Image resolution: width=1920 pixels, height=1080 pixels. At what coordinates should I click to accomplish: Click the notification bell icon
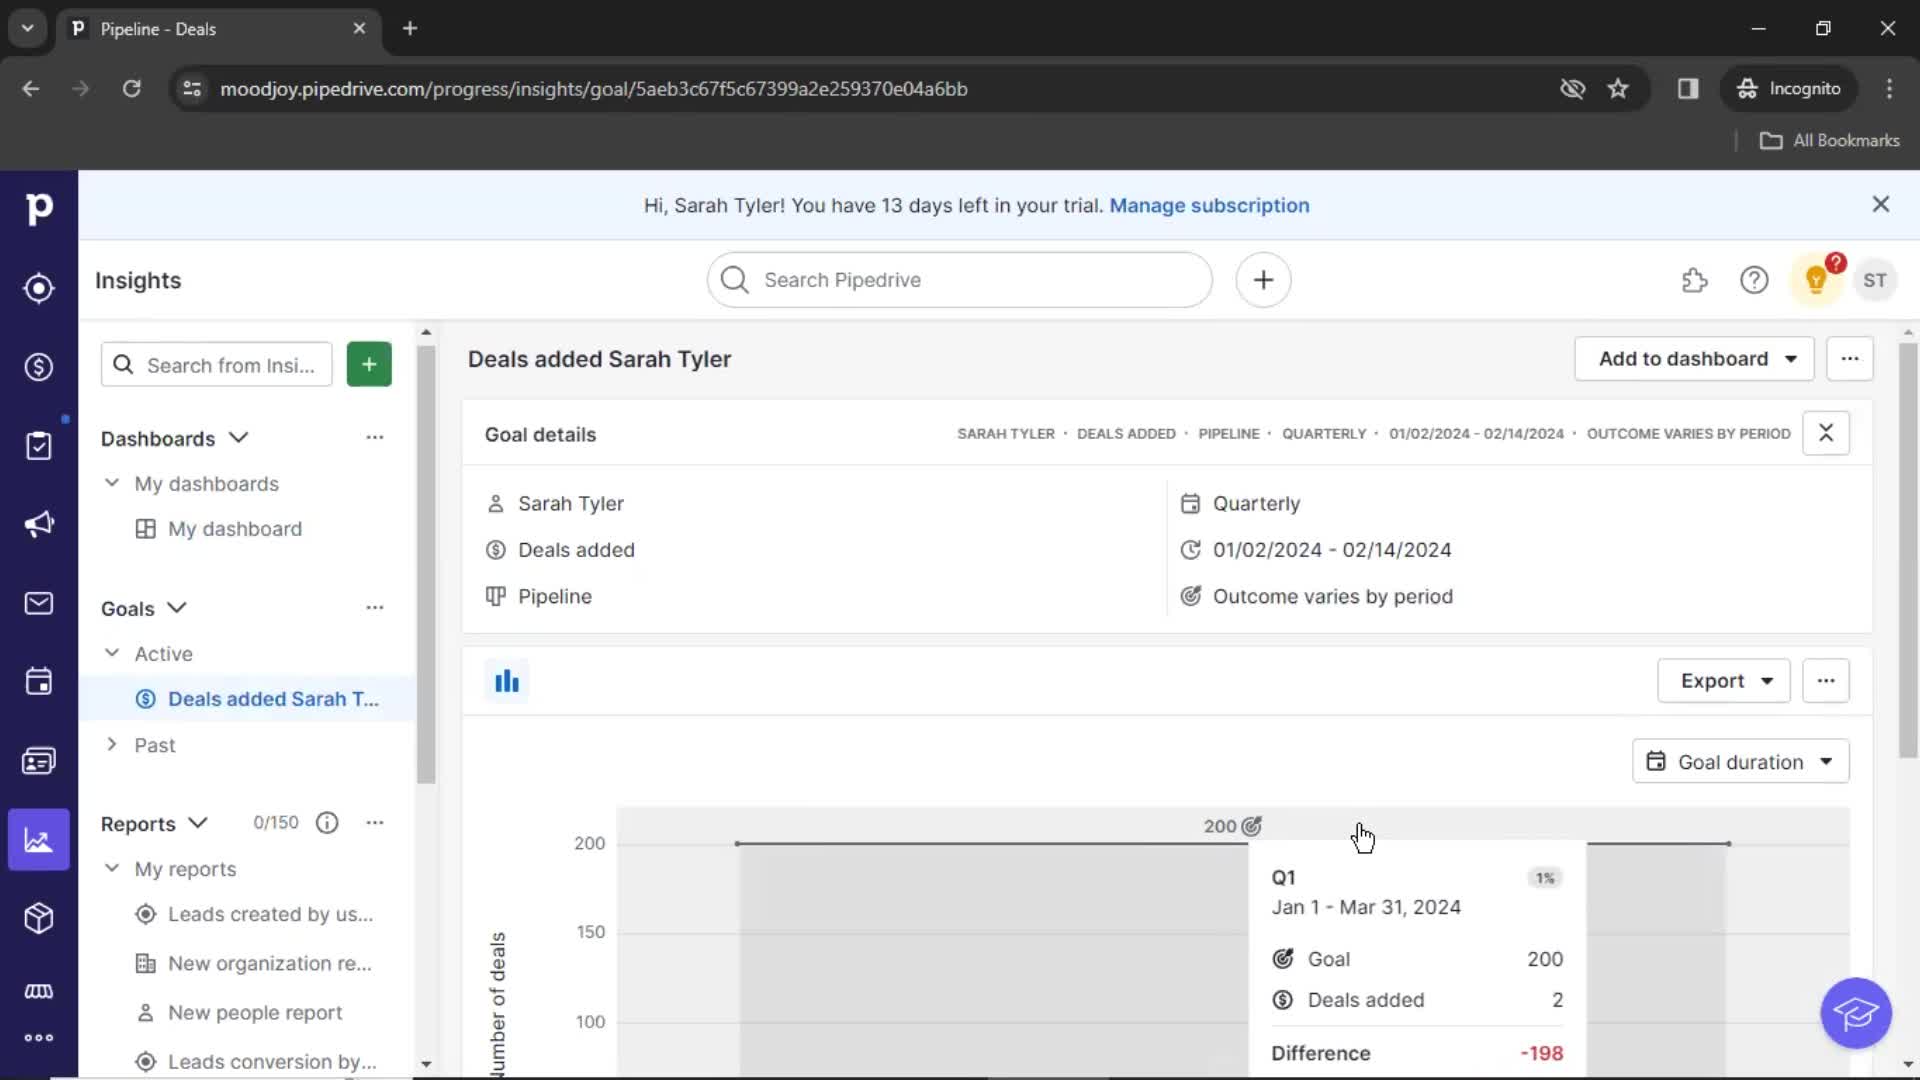1816,280
